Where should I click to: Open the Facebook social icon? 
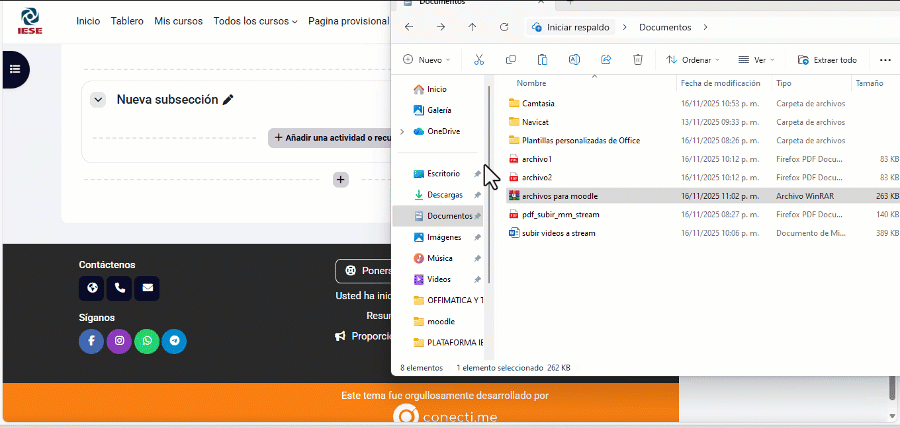(x=91, y=341)
